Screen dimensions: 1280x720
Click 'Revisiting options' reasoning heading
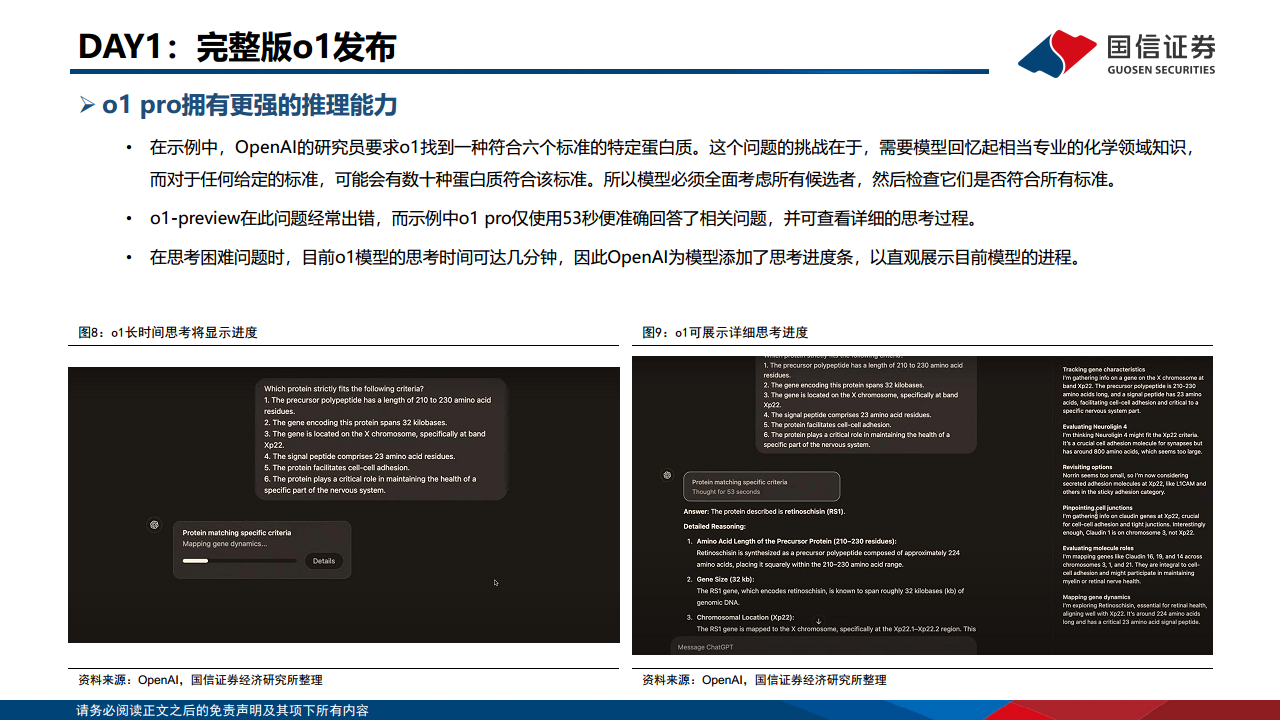tap(1087, 467)
